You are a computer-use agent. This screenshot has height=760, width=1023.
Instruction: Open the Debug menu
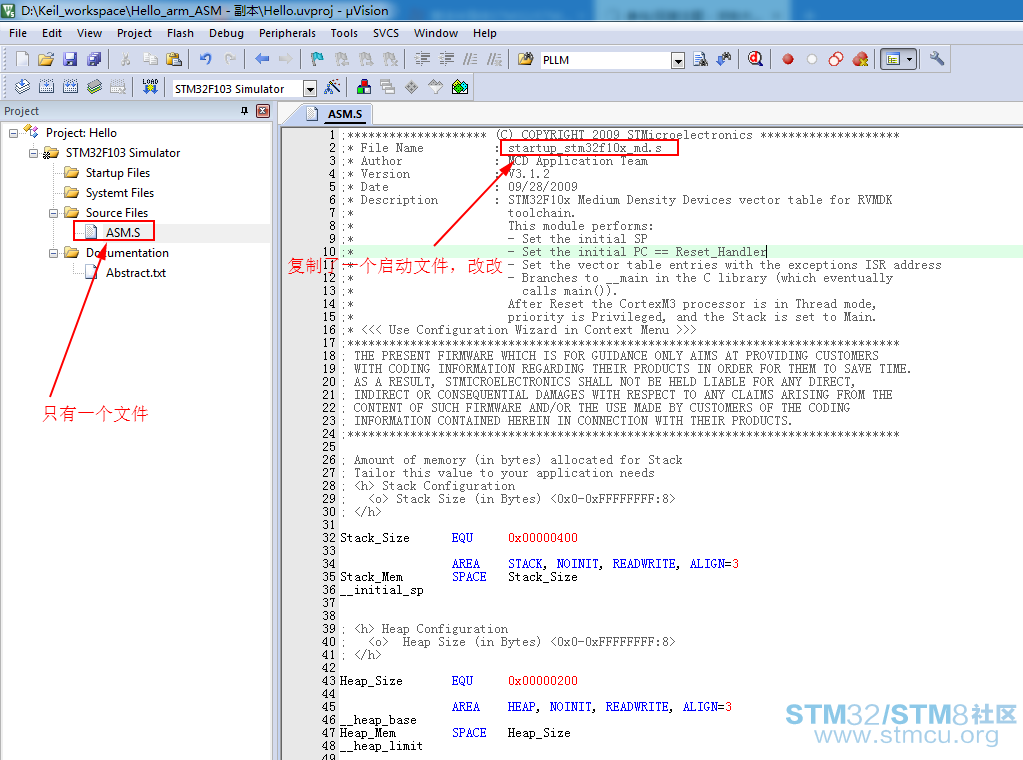(226, 33)
